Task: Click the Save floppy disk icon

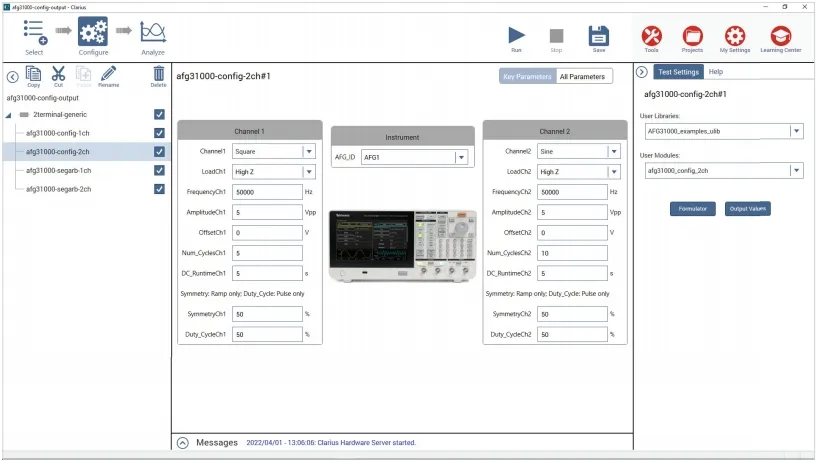Action: pos(598,34)
